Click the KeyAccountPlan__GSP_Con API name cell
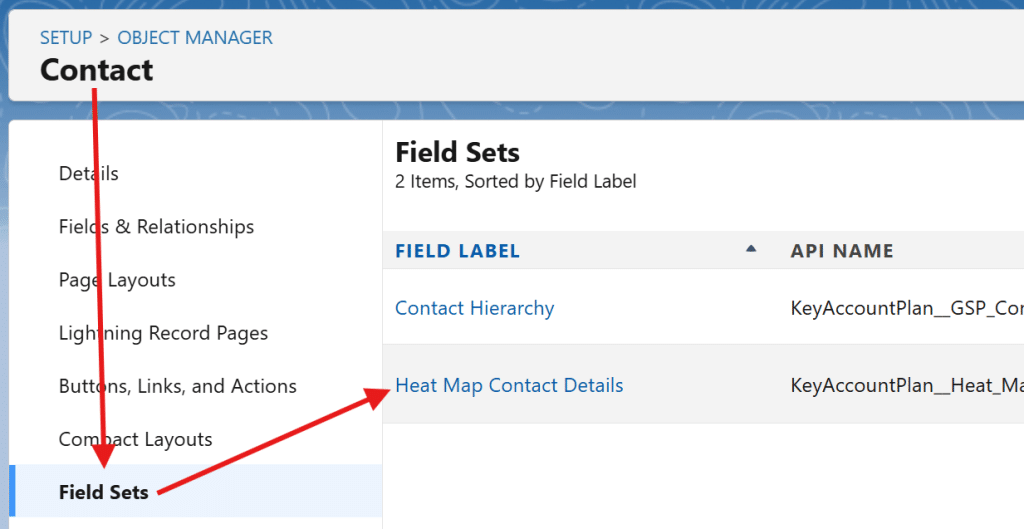 (x=906, y=308)
